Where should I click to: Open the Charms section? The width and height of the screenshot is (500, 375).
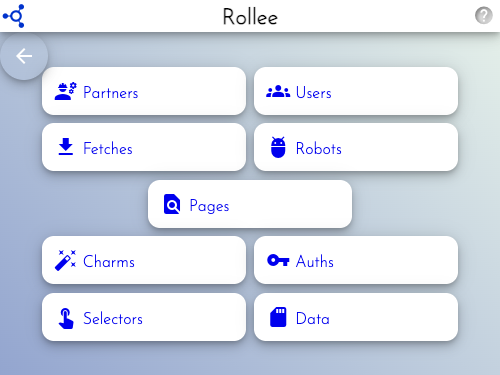tap(144, 260)
